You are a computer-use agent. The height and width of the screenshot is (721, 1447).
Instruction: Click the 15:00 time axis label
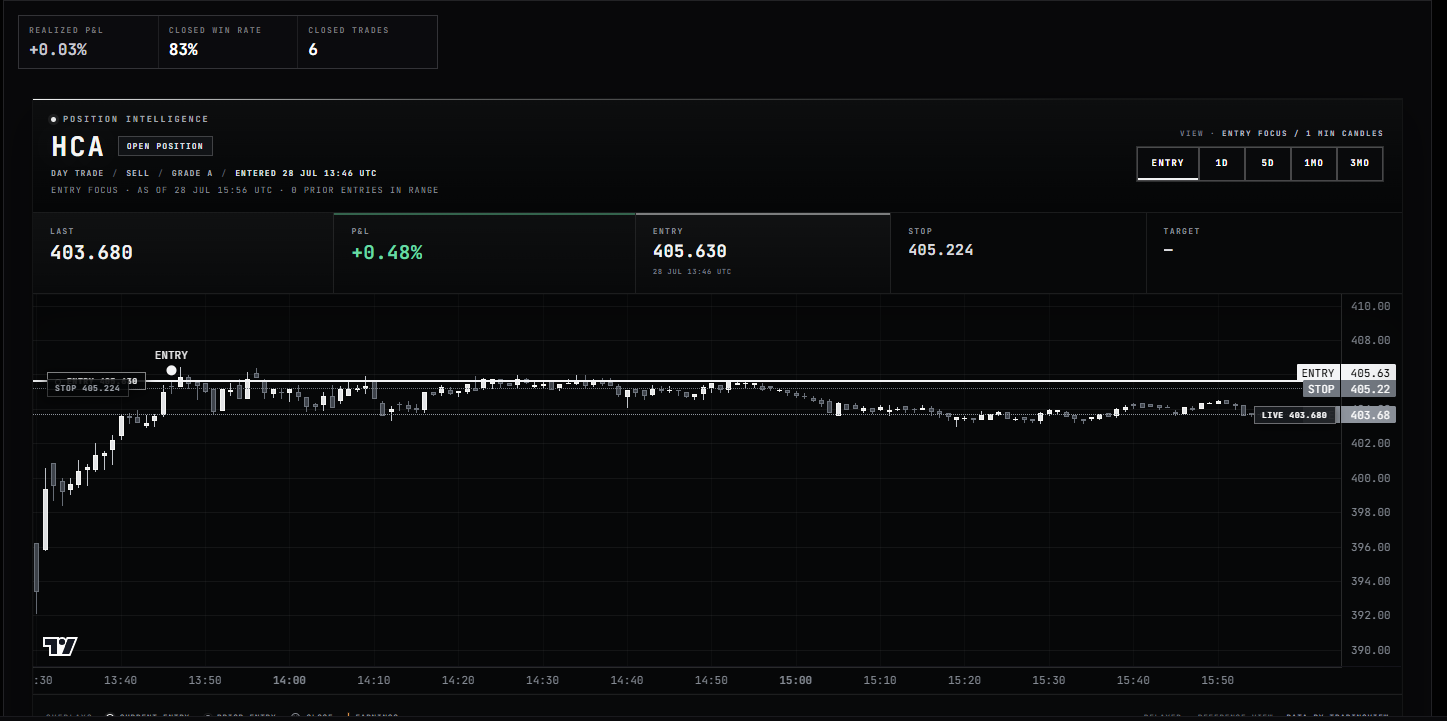click(796, 680)
